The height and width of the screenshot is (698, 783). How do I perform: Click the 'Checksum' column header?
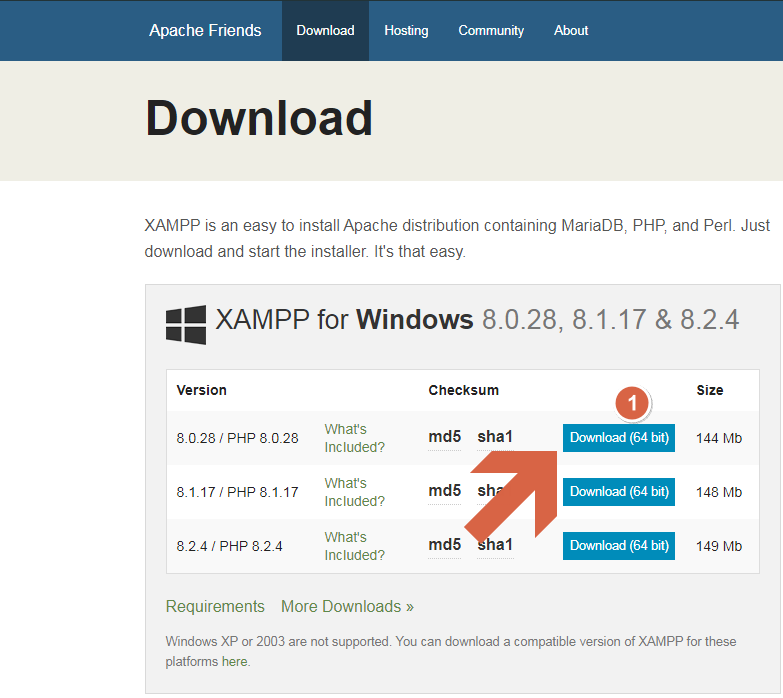coord(463,390)
